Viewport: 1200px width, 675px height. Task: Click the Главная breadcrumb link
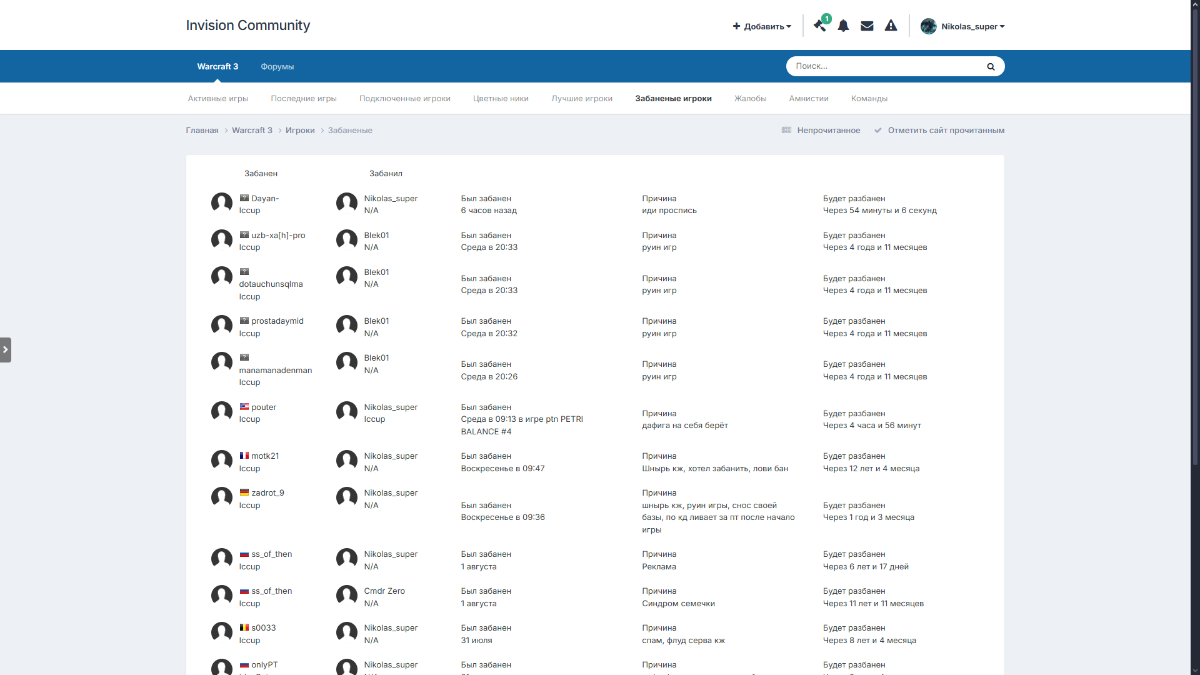point(202,131)
